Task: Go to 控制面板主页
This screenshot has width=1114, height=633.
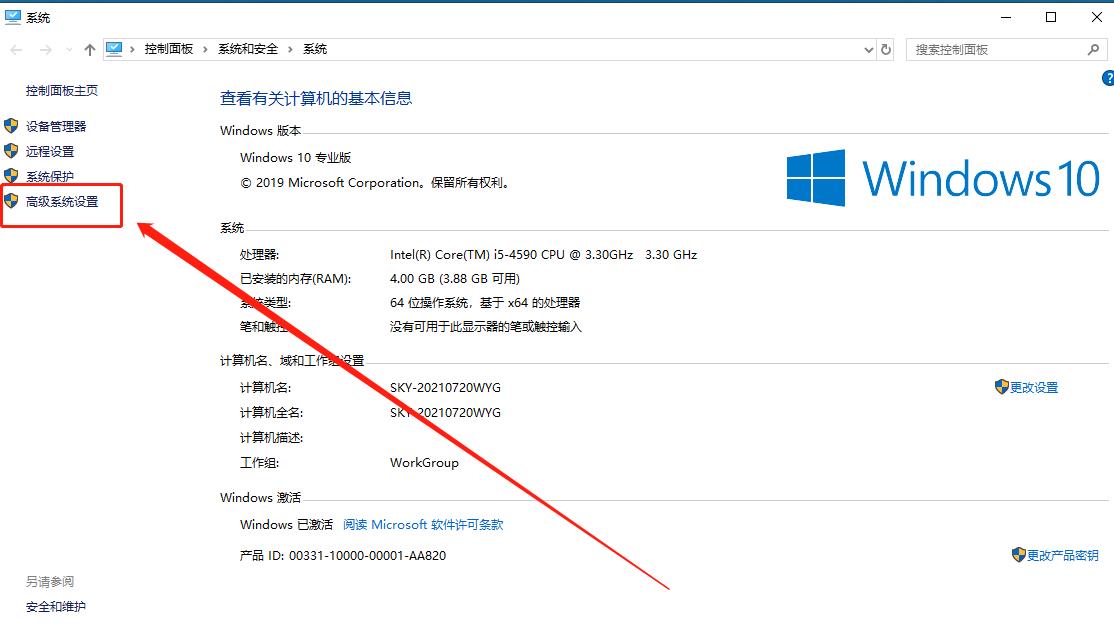Action: pyautogui.click(x=62, y=90)
